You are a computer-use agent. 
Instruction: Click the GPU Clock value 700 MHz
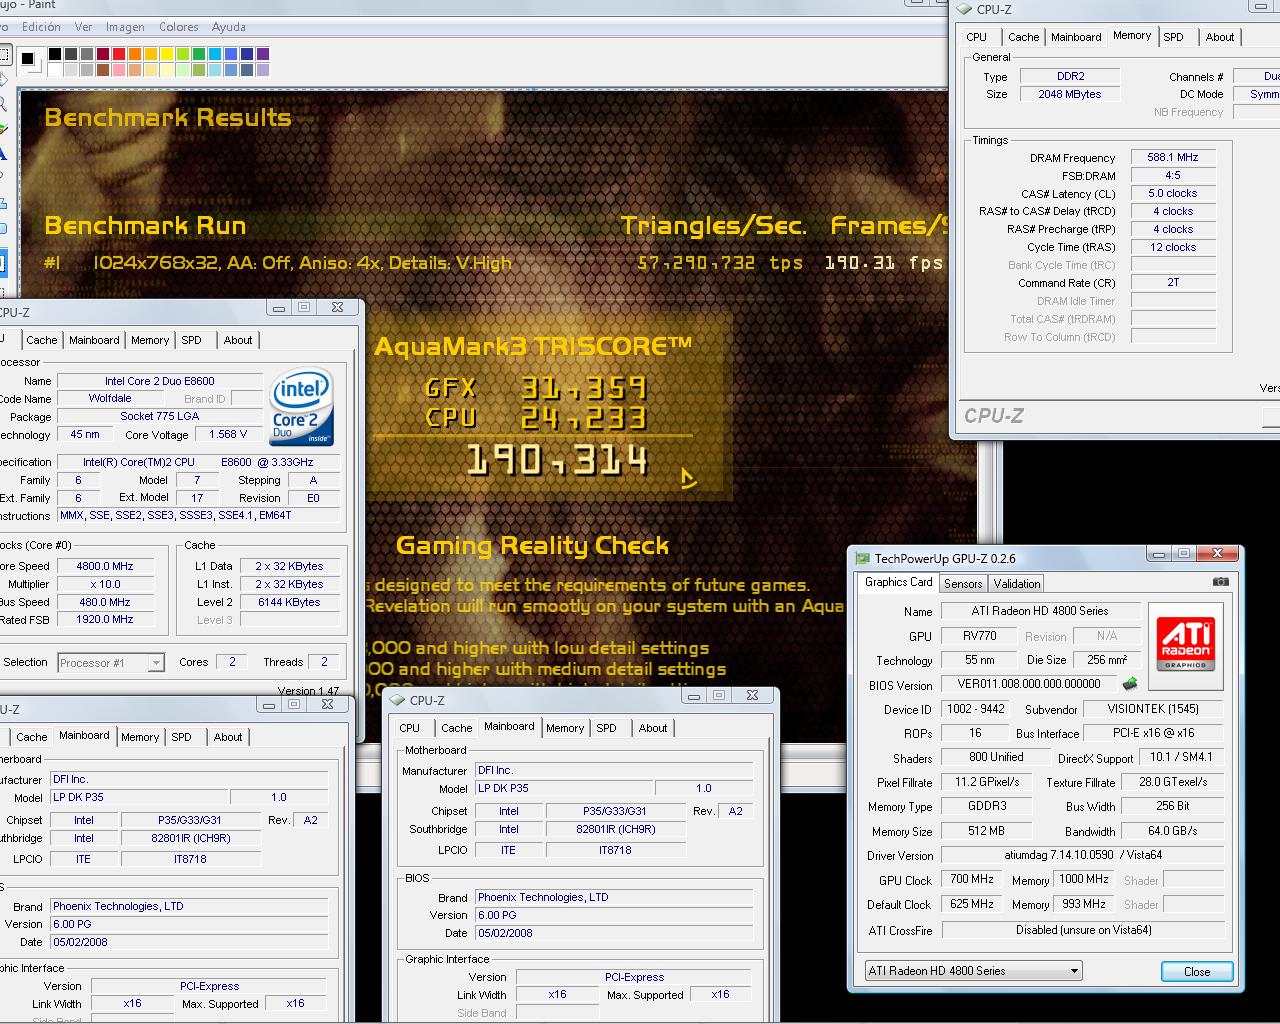[971, 880]
